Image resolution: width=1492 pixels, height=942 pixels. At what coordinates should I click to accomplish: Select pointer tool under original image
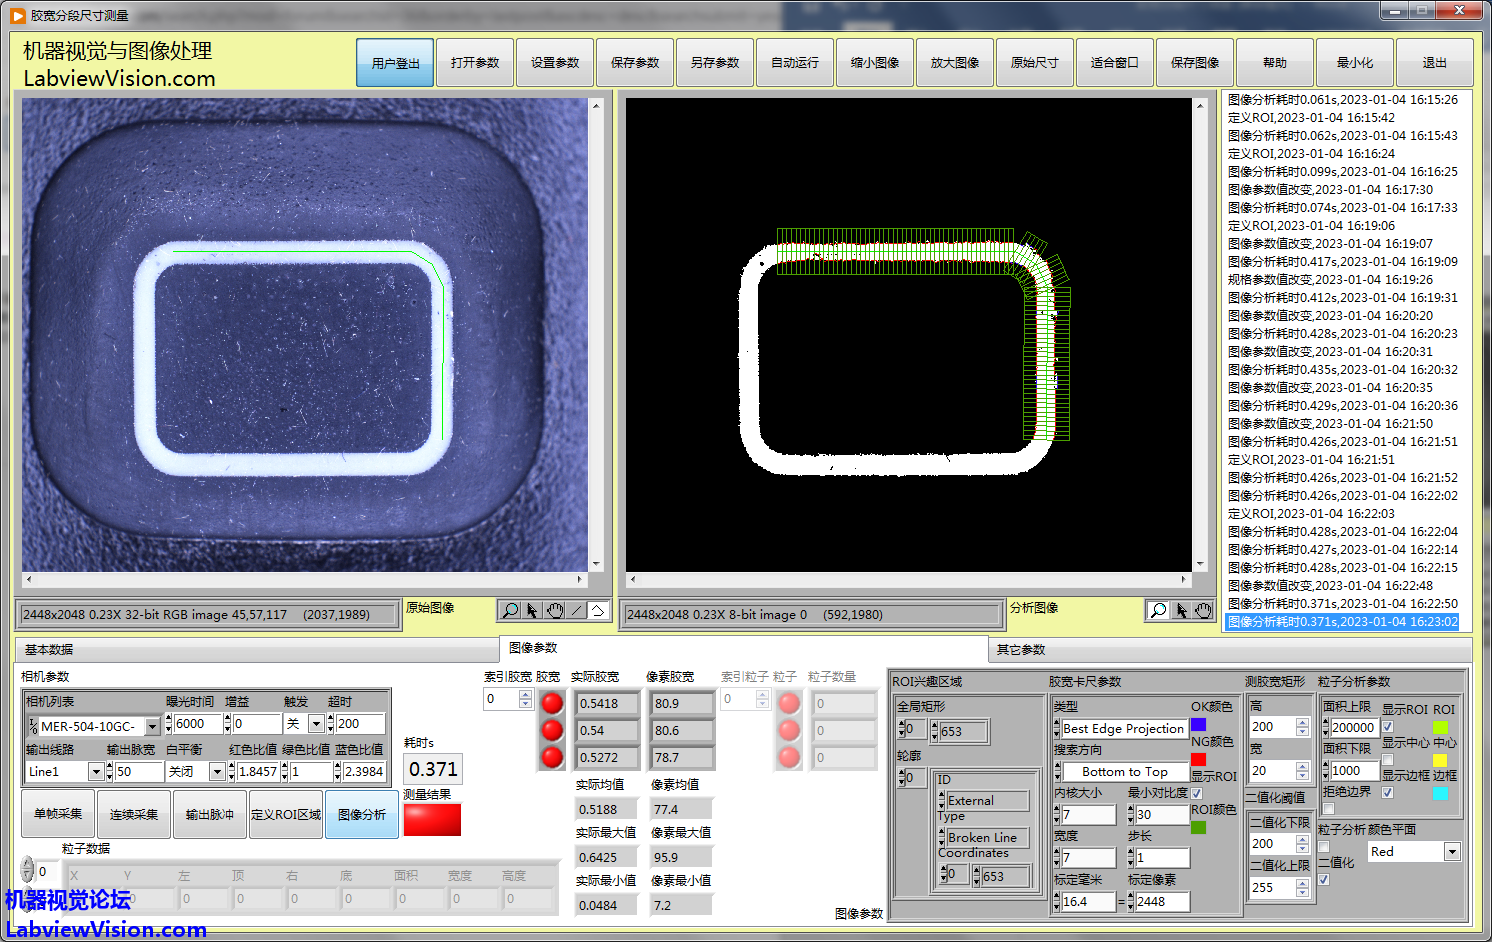point(532,610)
